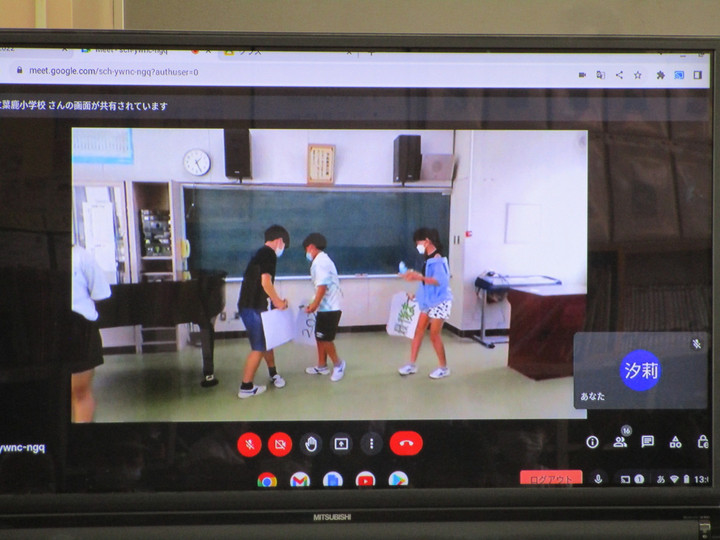Open the activities shapes icon
The height and width of the screenshot is (540, 720).
tap(675, 442)
